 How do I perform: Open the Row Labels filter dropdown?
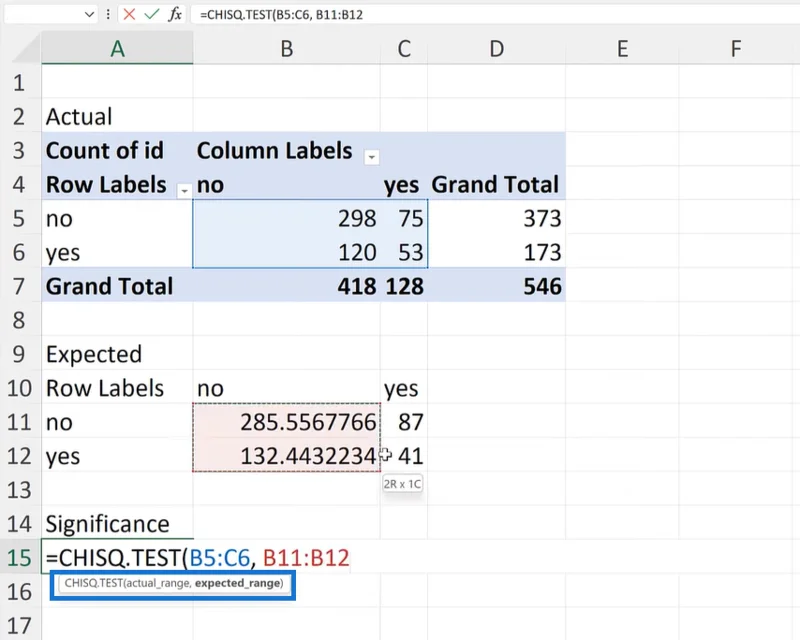(x=184, y=191)
